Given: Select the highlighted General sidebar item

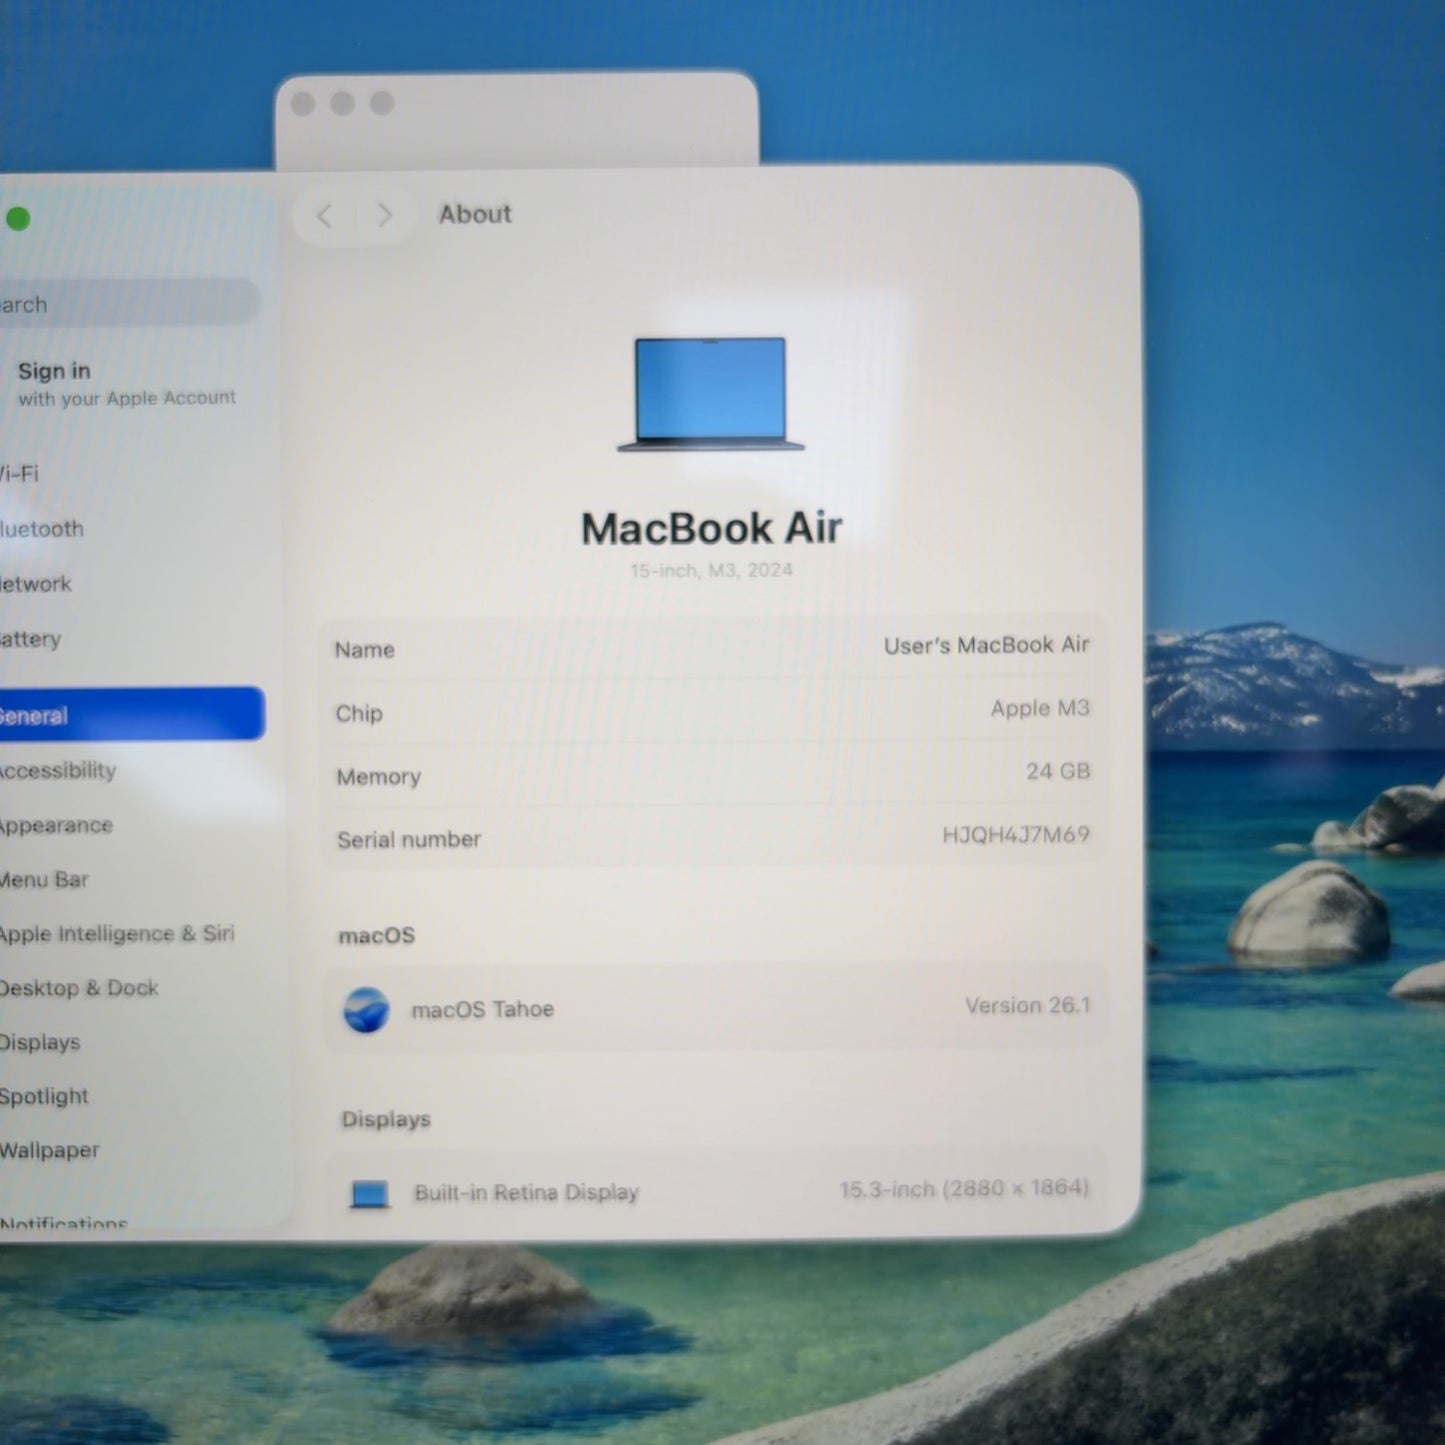Looking at the screenshot, I should pyautogui.click(x=132, y=714).
